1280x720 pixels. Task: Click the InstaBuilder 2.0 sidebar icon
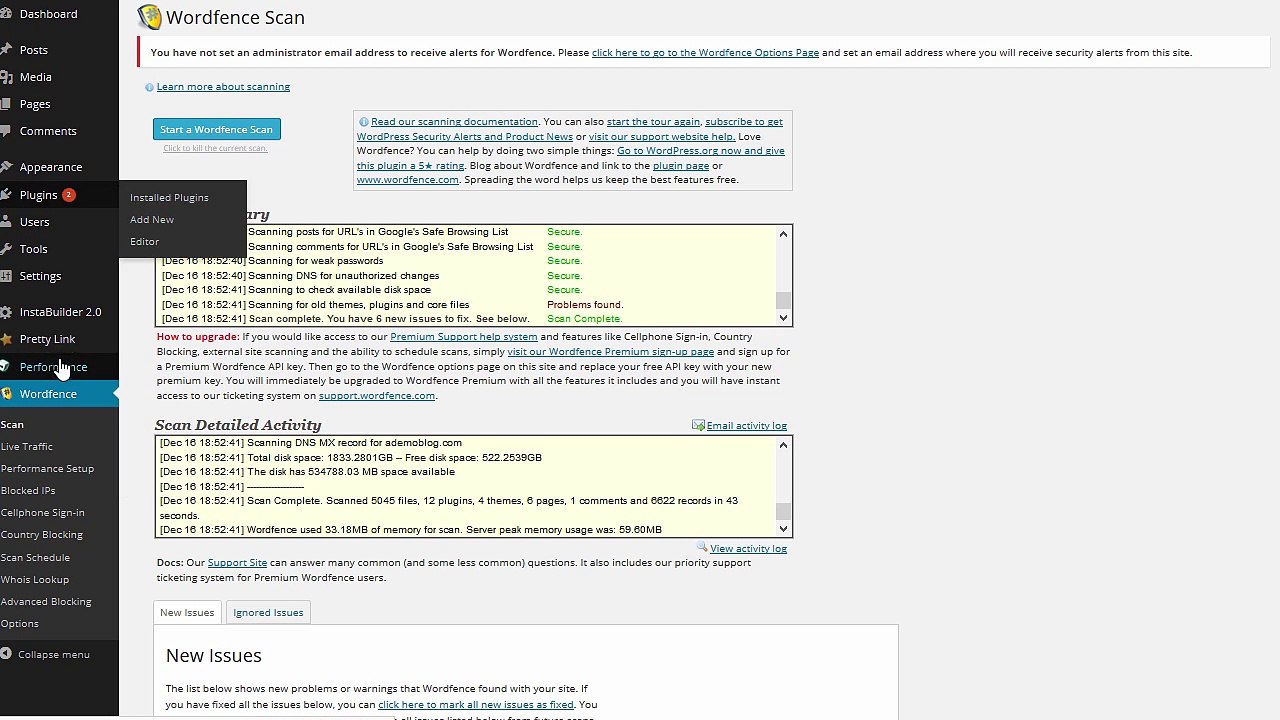6,312
